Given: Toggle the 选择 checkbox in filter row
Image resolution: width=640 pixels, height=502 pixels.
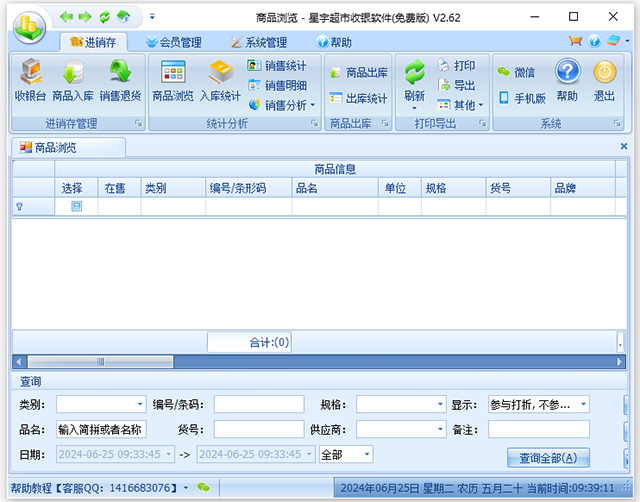Looking at the screenshot, I should pyautogui.click(x=76, y=206).
